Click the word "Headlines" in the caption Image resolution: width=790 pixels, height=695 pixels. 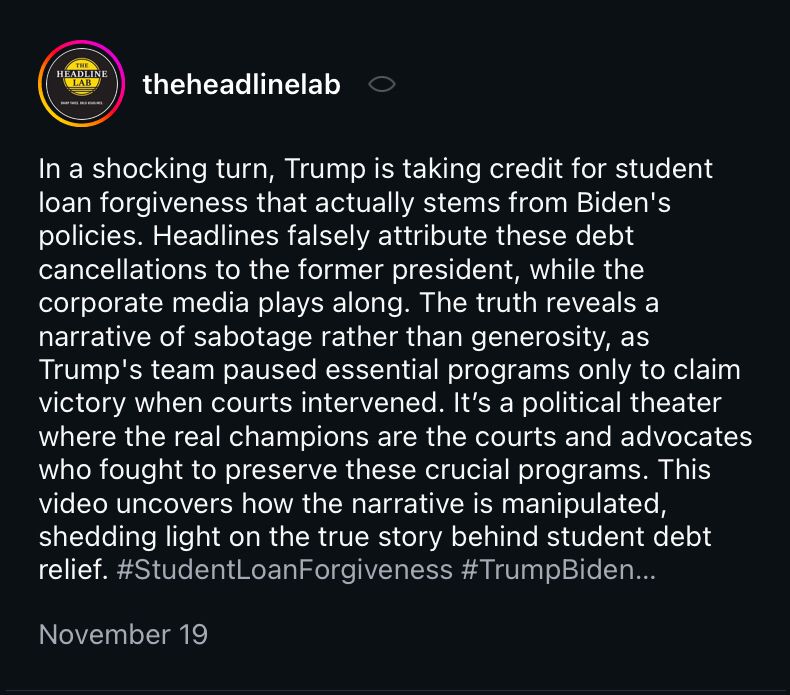[x=215, y=236]
